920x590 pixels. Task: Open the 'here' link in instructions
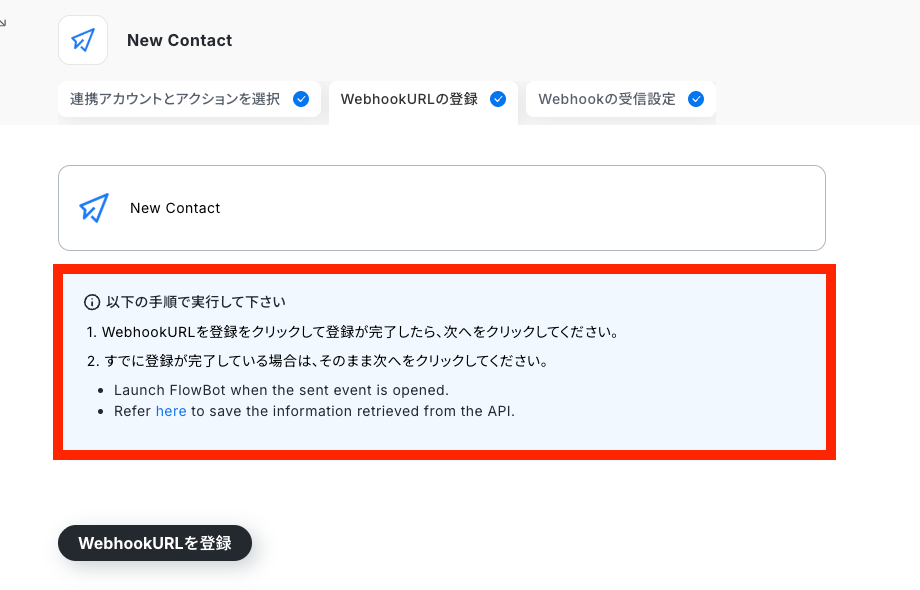[171, 411]
